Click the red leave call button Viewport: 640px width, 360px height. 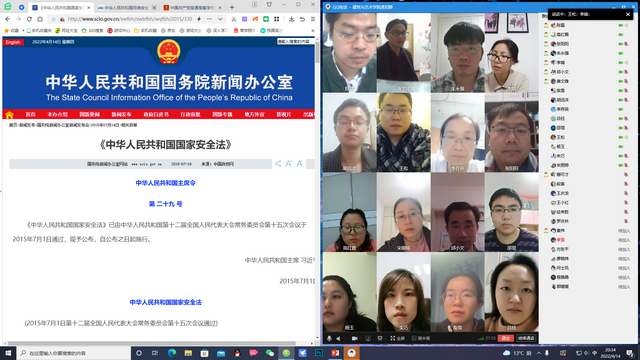(505, 338)
